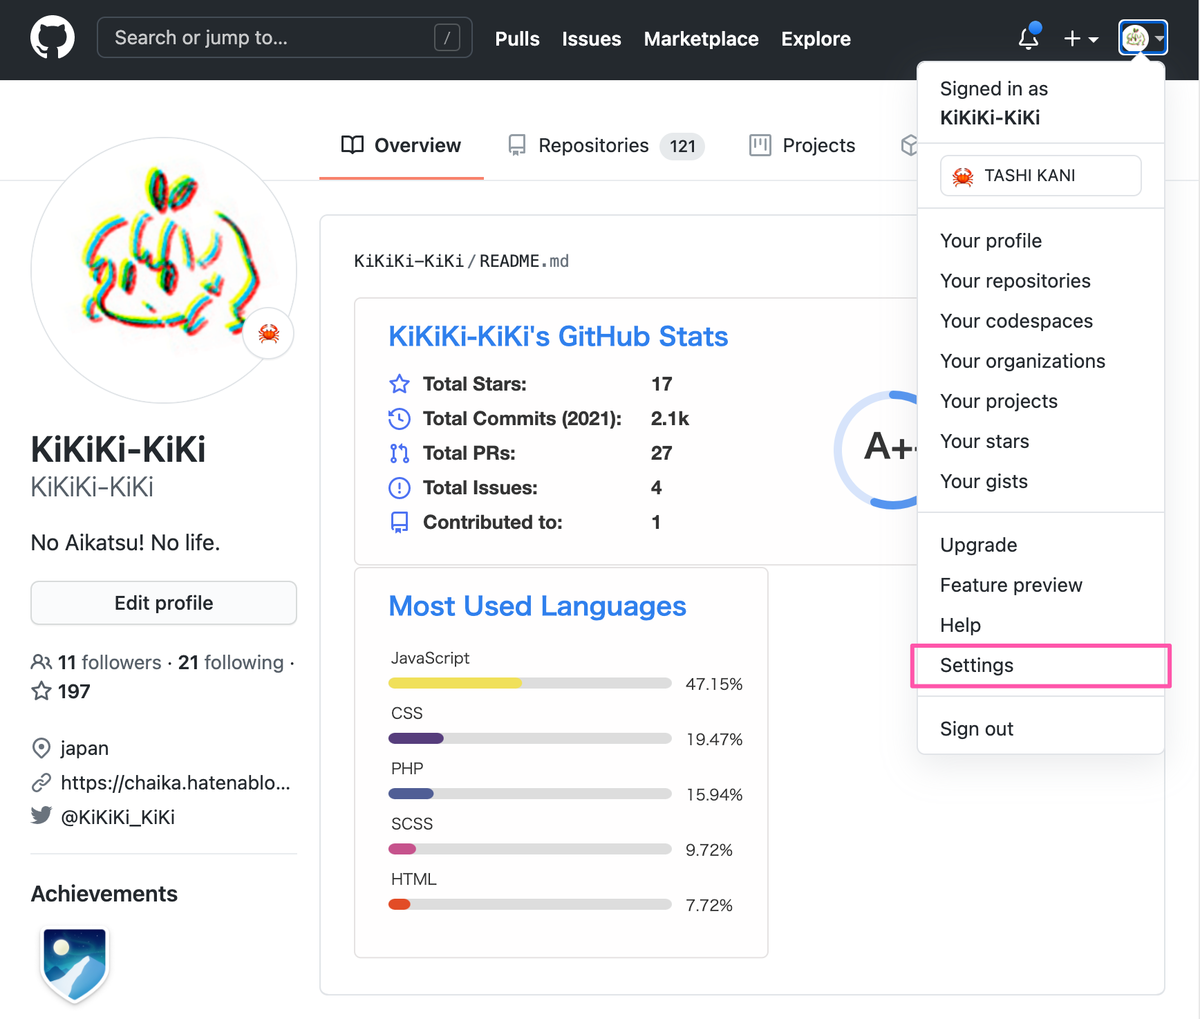Open Settings from the user menu
The width and height of the screenshot is (1200, 1019).
point(1040,665)
